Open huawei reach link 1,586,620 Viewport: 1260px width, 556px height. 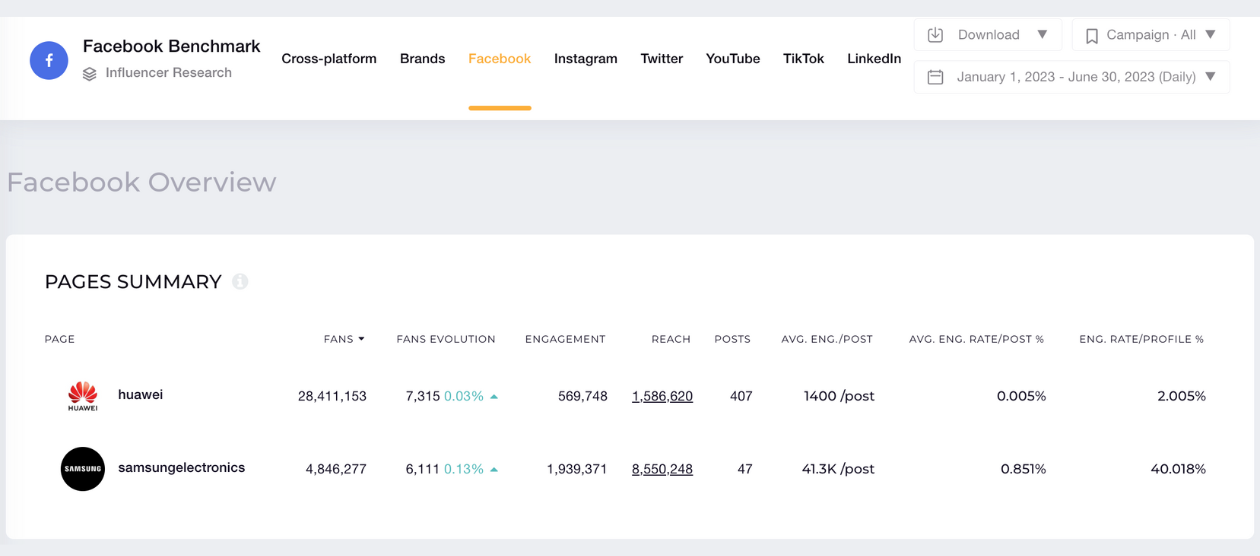[662, 396]
